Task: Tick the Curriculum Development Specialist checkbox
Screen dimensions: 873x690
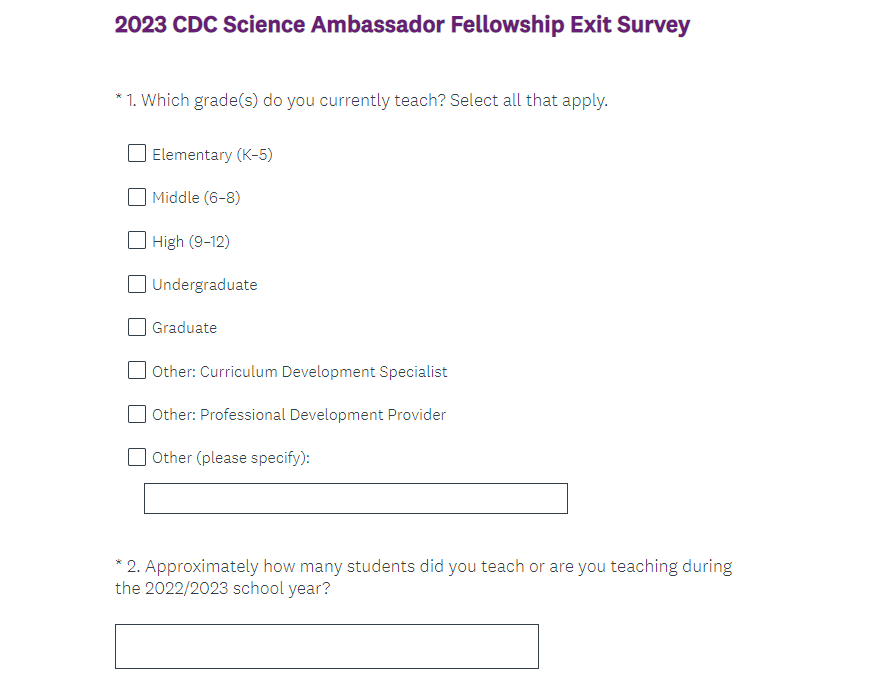Action: (x=137, y=371)
